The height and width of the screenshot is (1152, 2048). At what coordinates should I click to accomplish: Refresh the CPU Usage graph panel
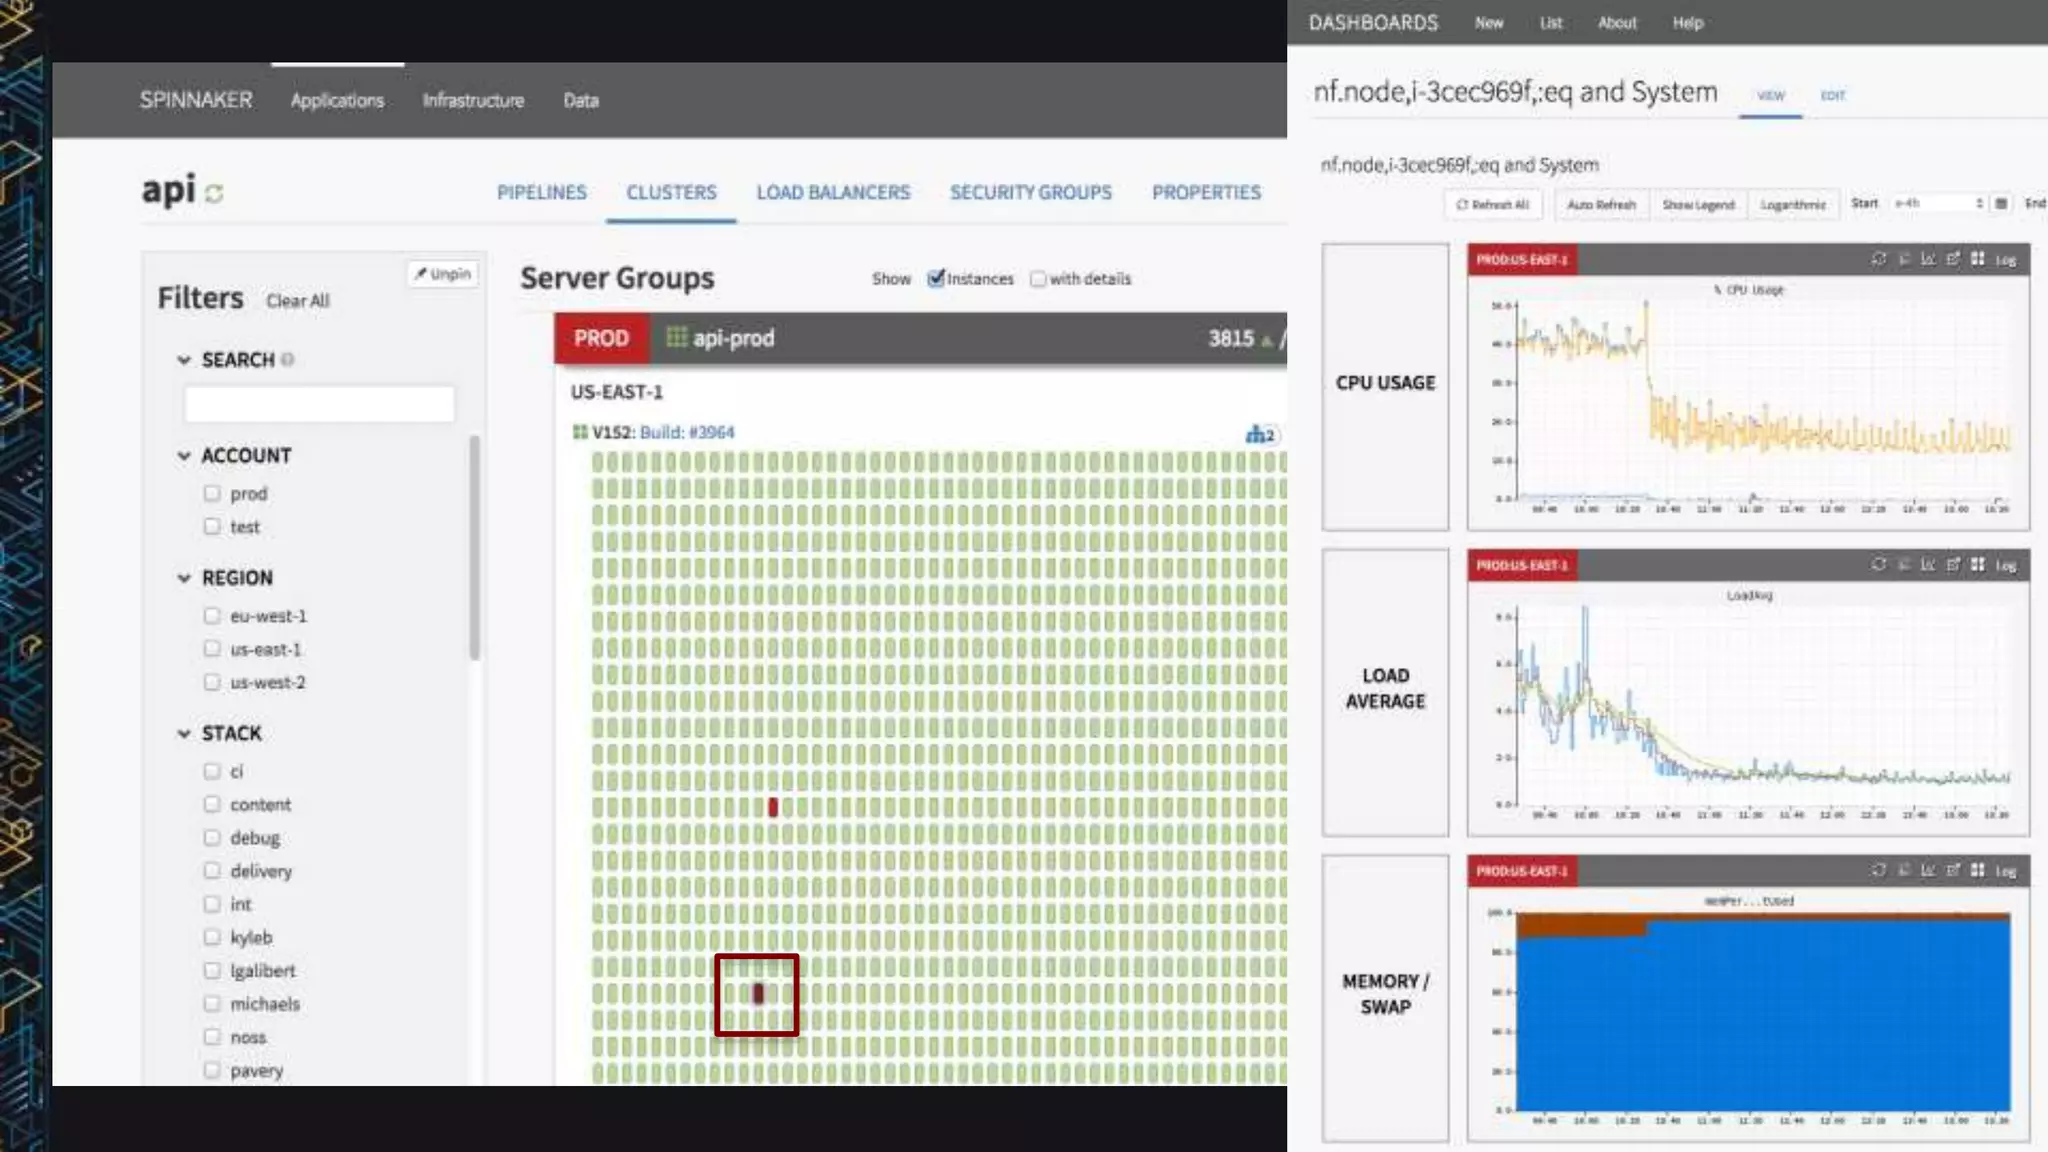[1878, 259]
